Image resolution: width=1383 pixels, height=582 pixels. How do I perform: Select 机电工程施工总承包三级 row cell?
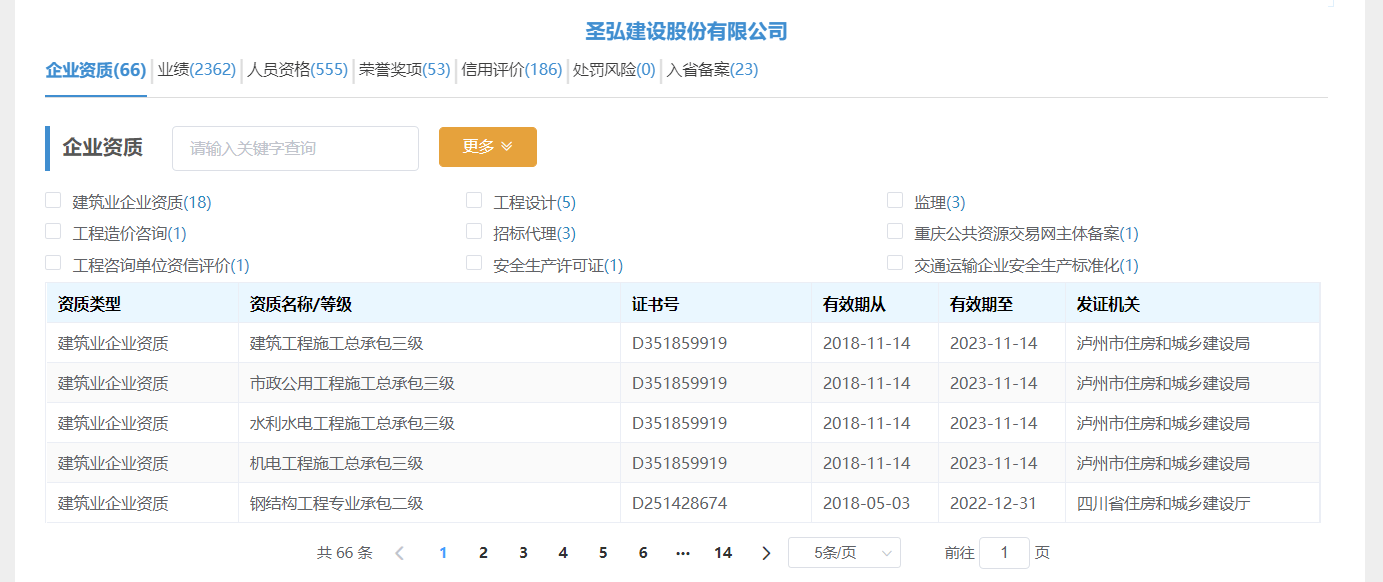429,463
